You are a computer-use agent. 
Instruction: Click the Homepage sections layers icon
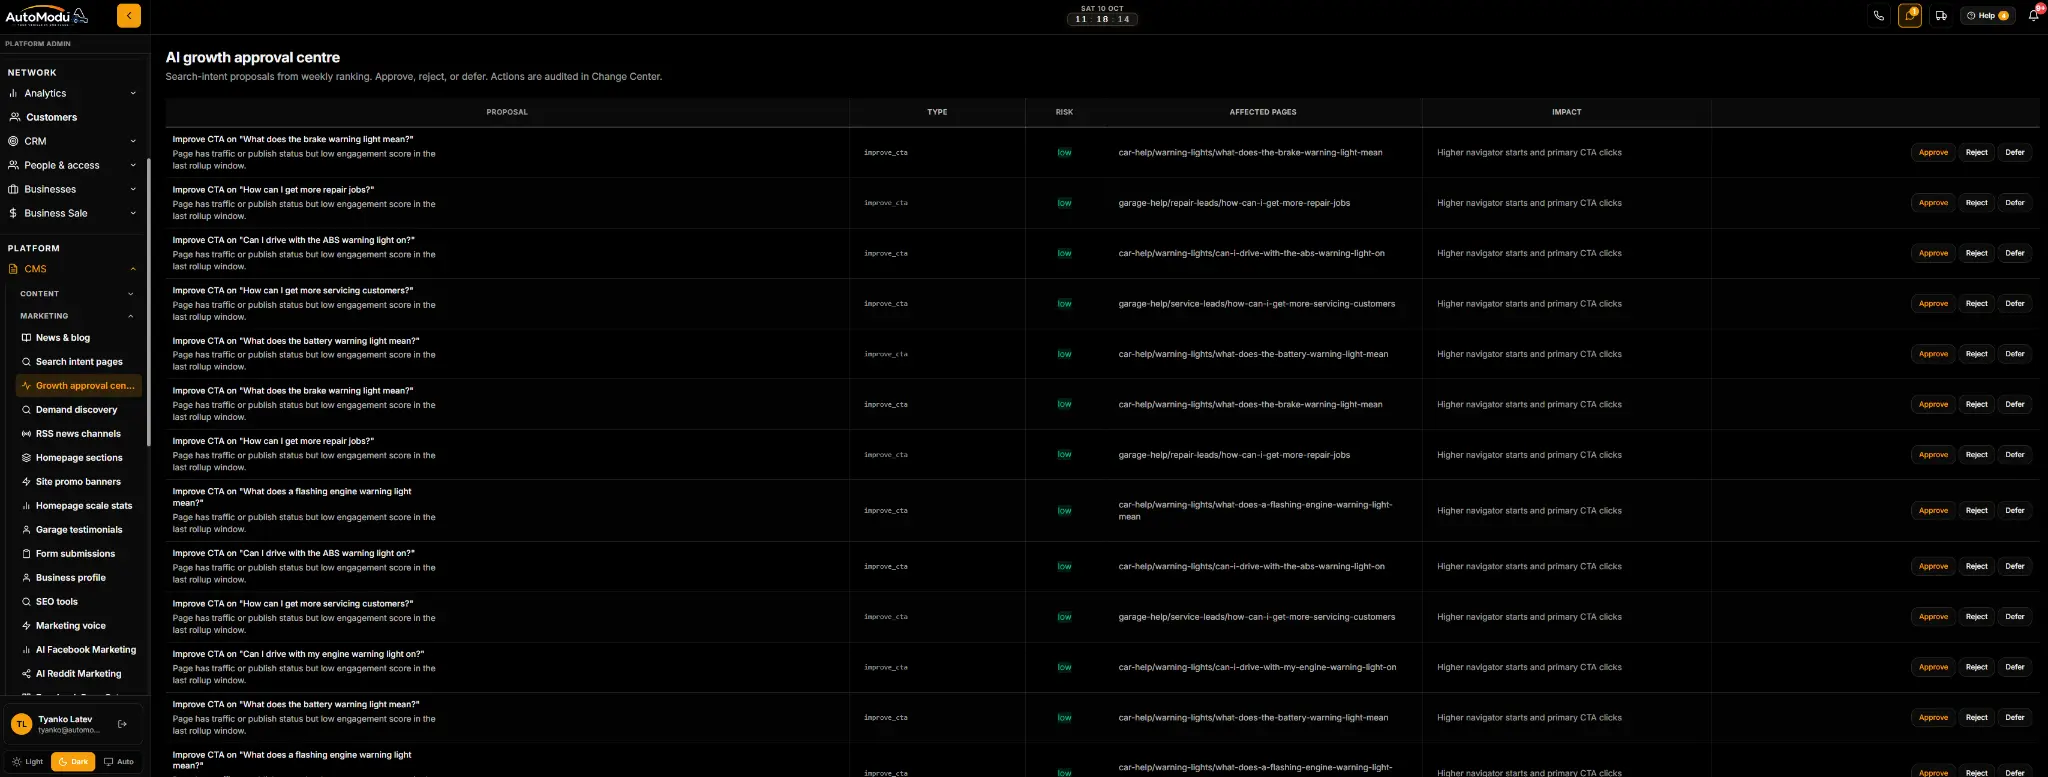click(x=26, y=458)
